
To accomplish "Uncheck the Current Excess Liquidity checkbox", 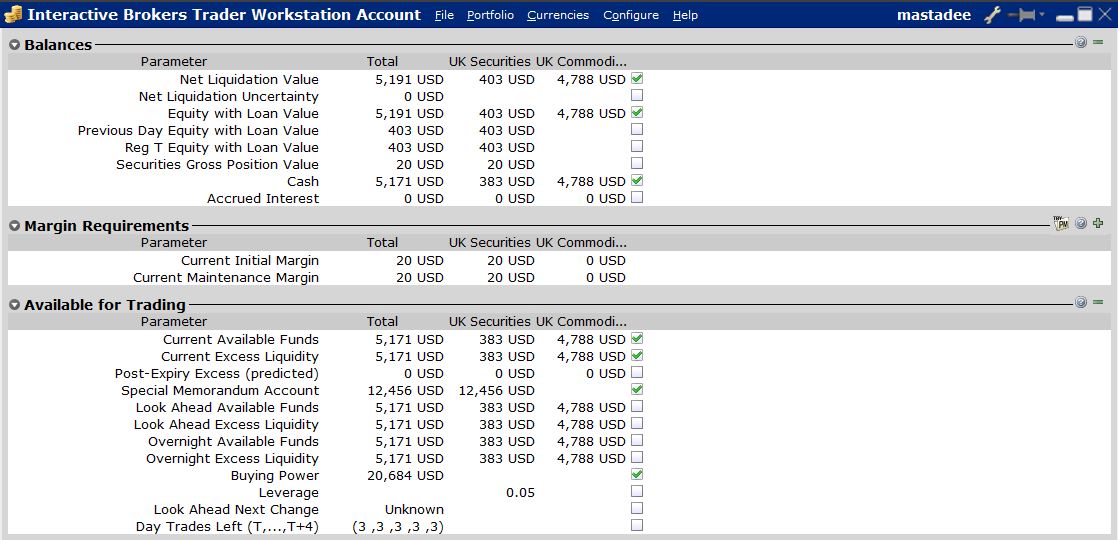I will coord(637,355).
